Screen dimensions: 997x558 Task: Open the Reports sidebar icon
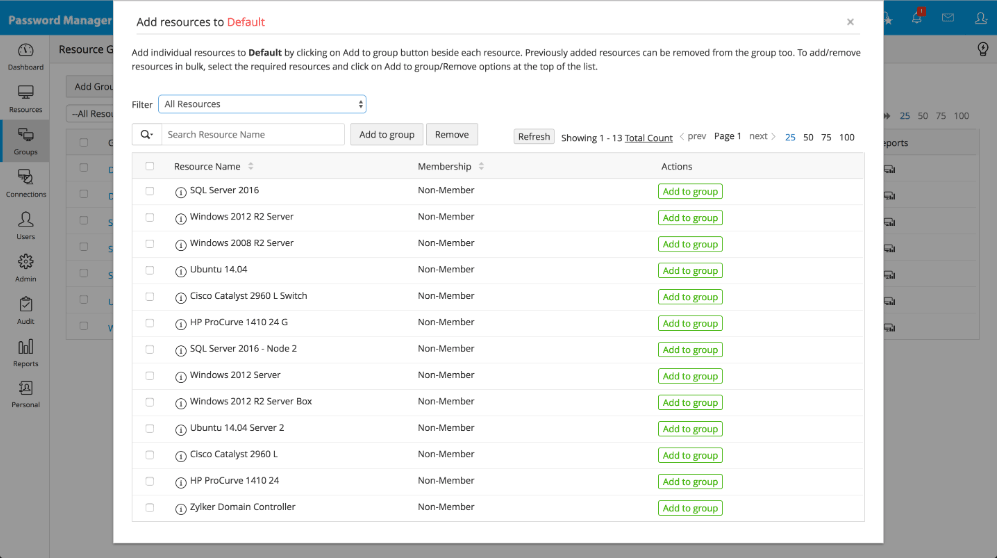[x=25, y=348]
